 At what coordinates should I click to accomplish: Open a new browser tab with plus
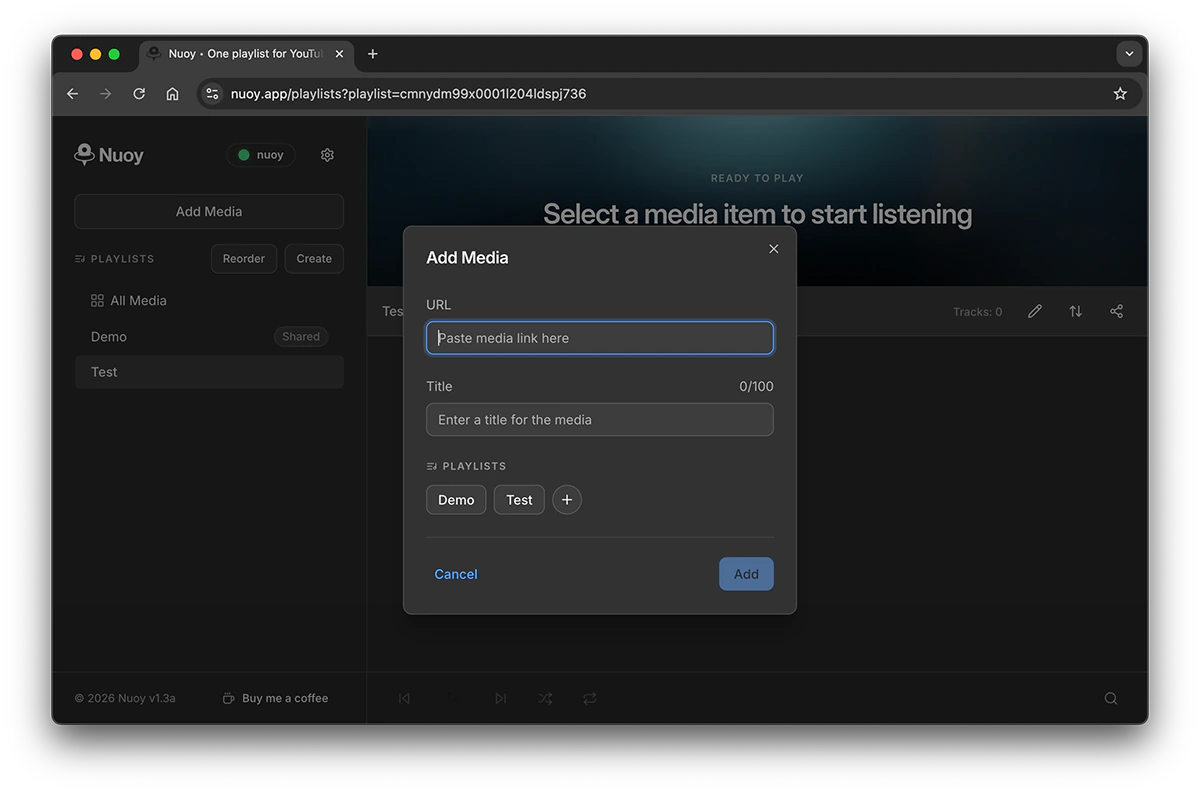(x=372, y=54)
